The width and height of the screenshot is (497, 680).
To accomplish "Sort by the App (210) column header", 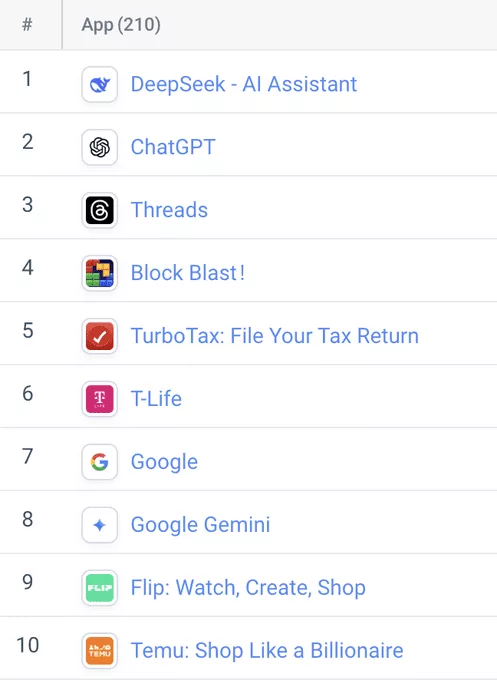I will coord(121,25).
